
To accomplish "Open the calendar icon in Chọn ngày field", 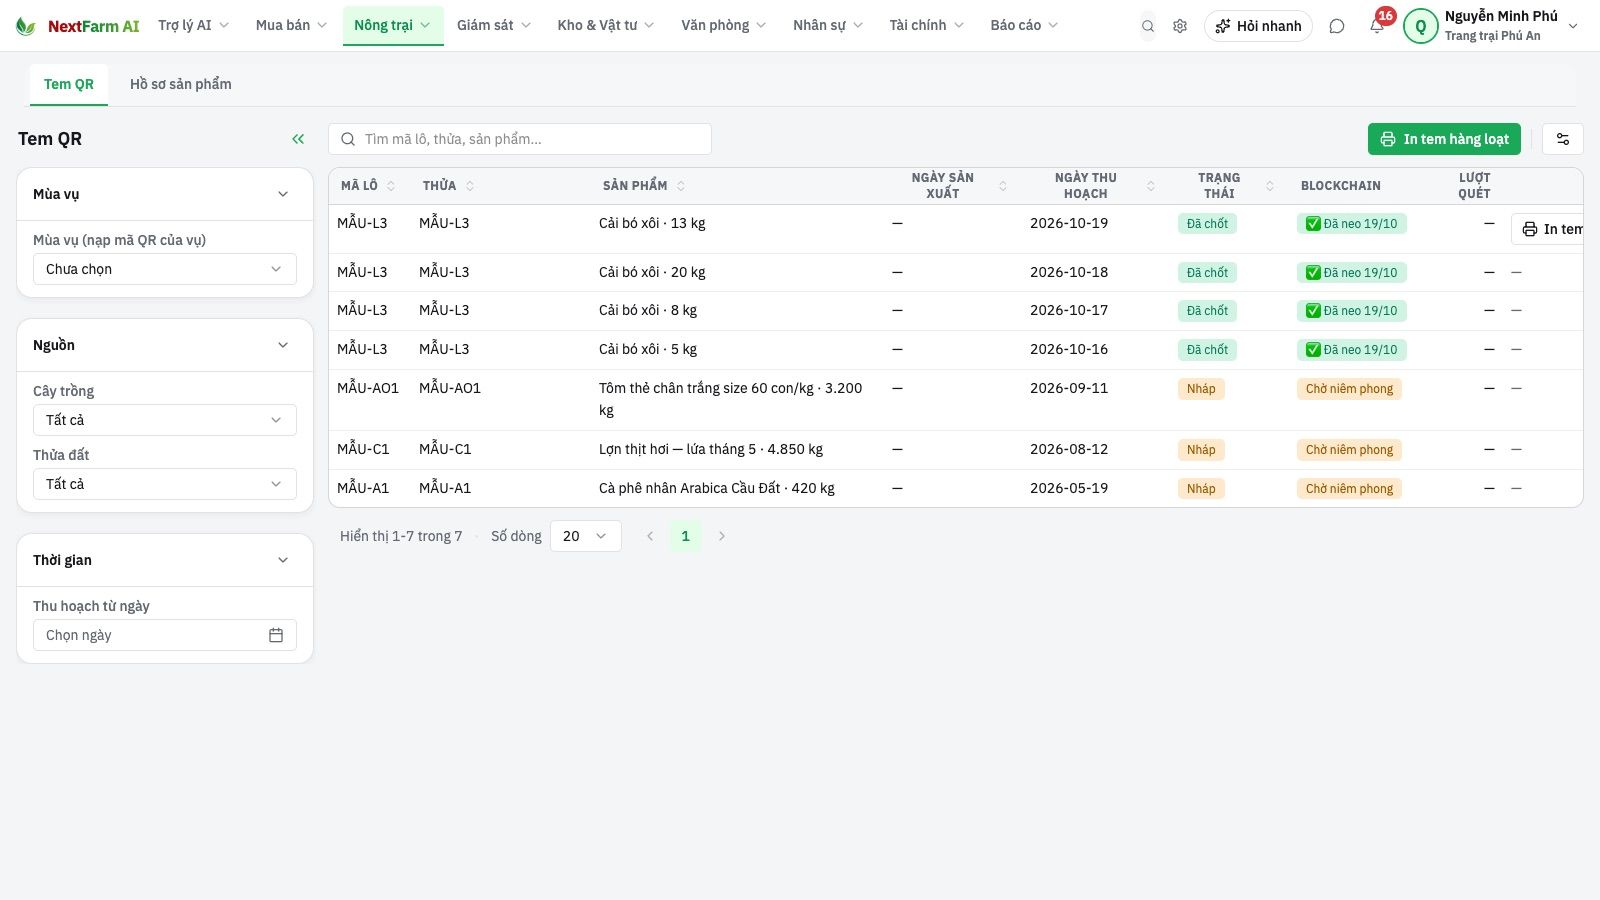I will click(x=276, y=635).
